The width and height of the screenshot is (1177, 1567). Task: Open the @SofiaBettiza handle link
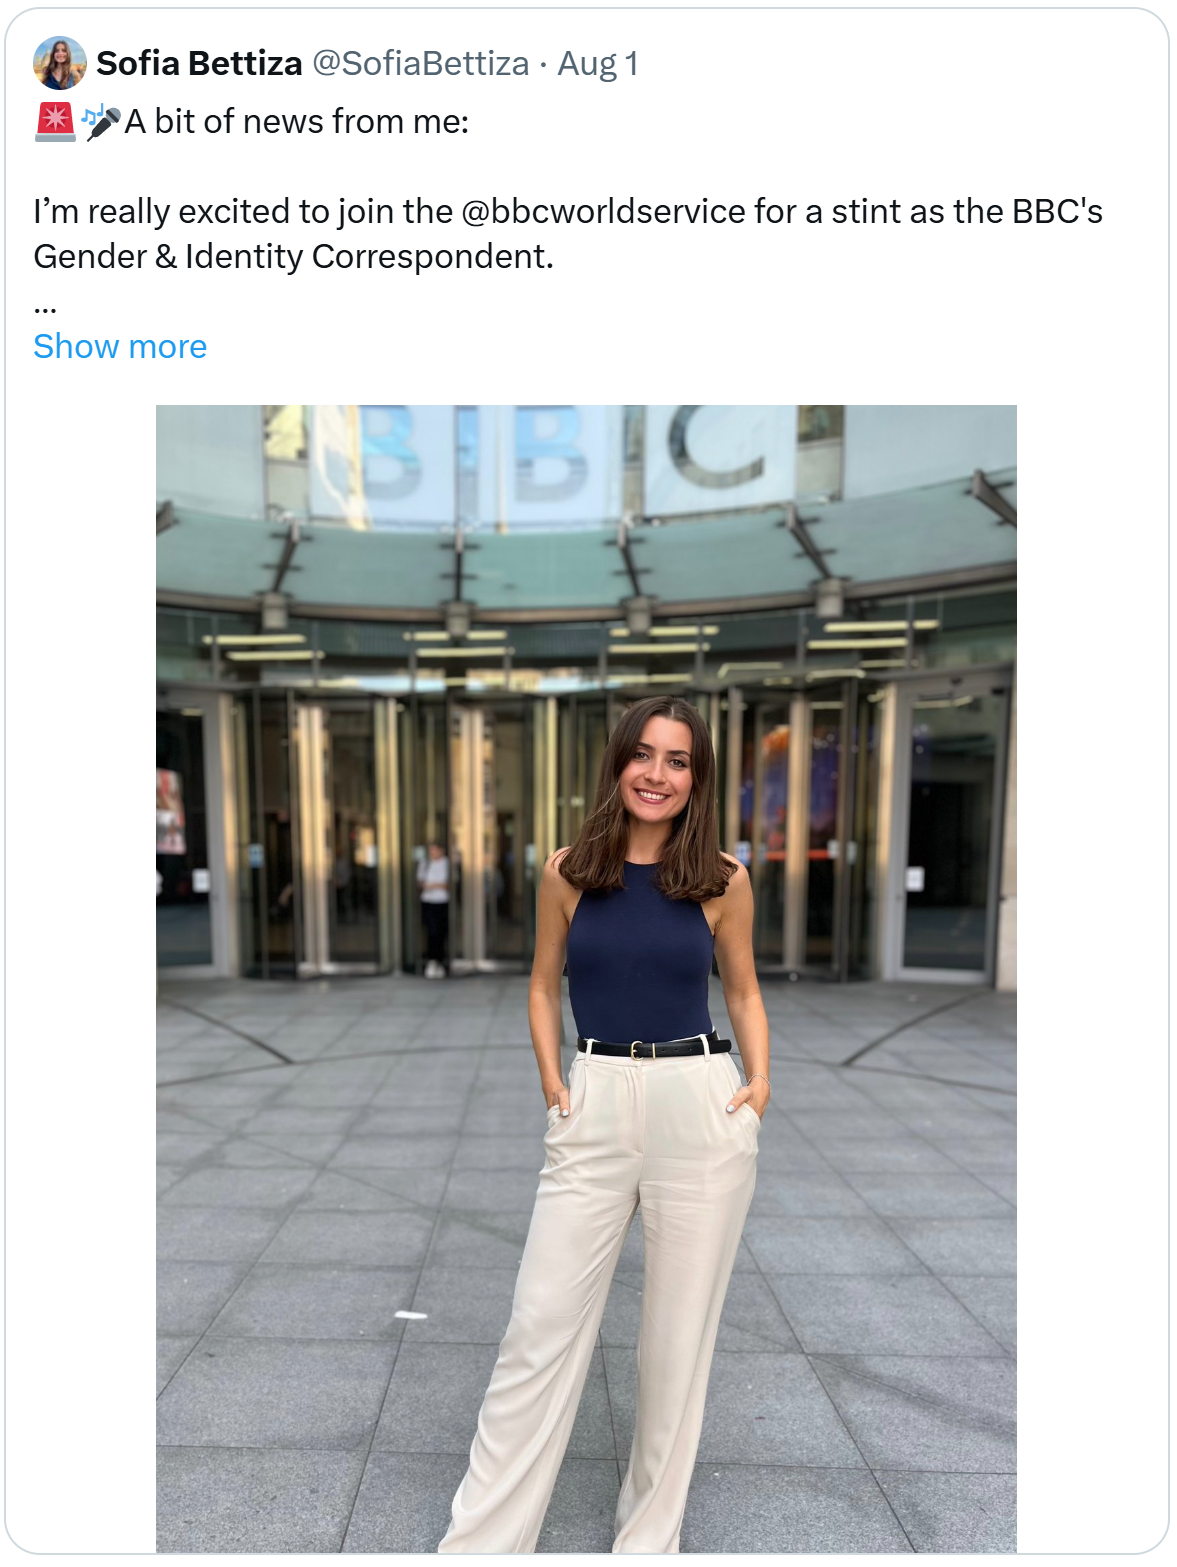click(x=421, y=63)
